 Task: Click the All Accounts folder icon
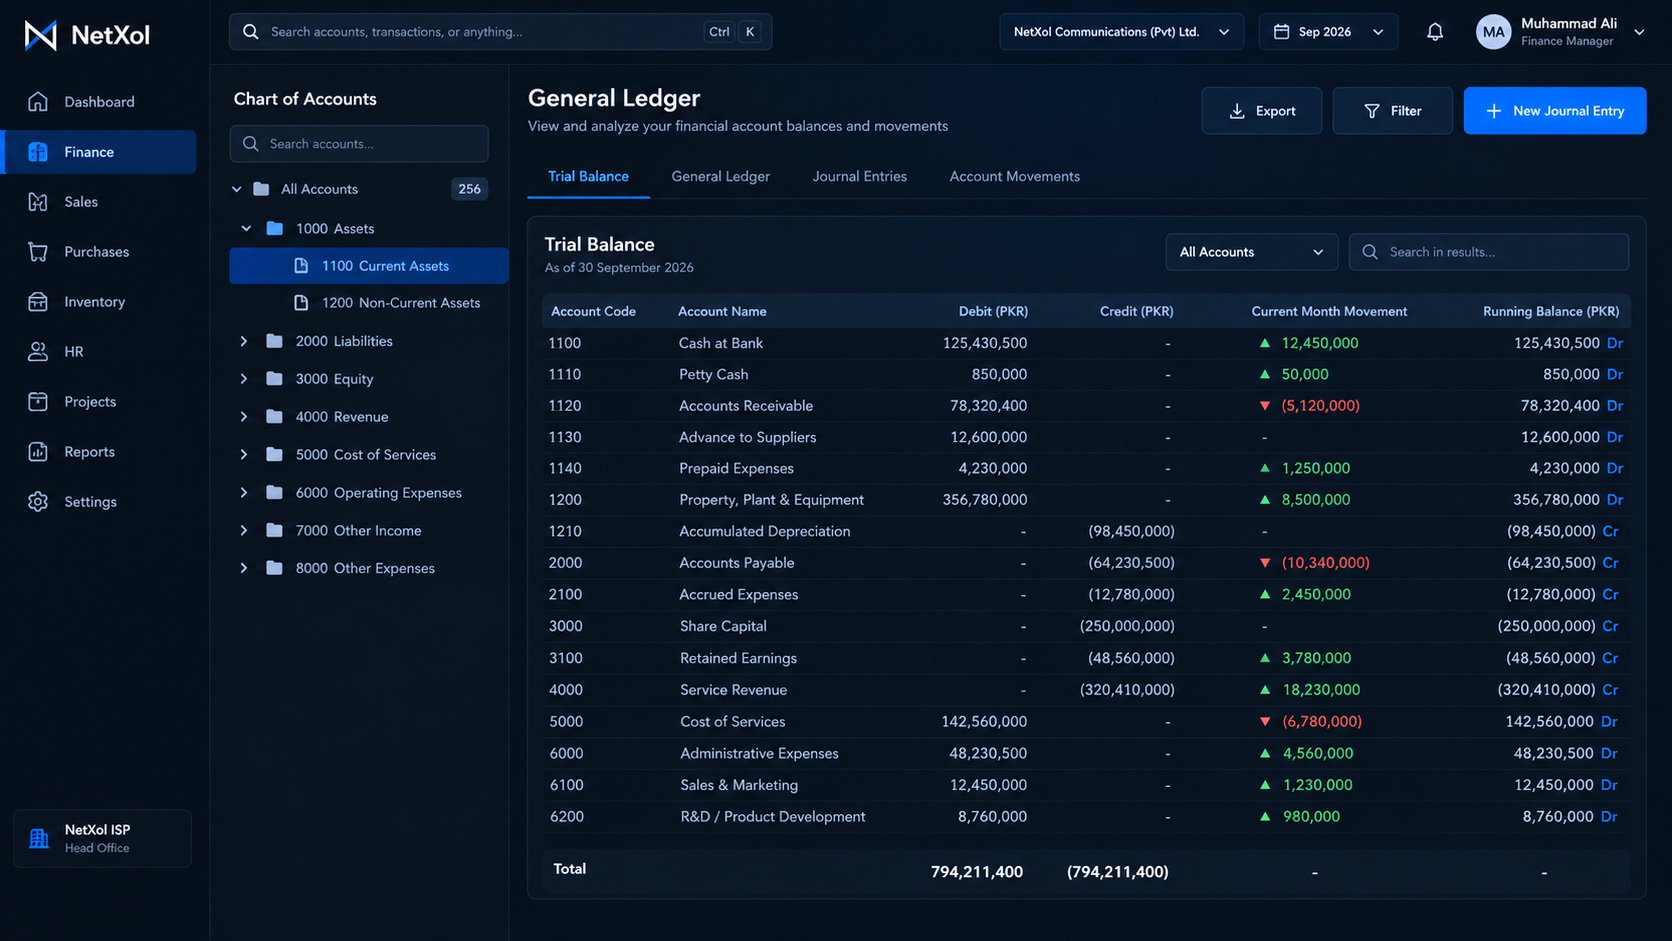click(261, 189)
